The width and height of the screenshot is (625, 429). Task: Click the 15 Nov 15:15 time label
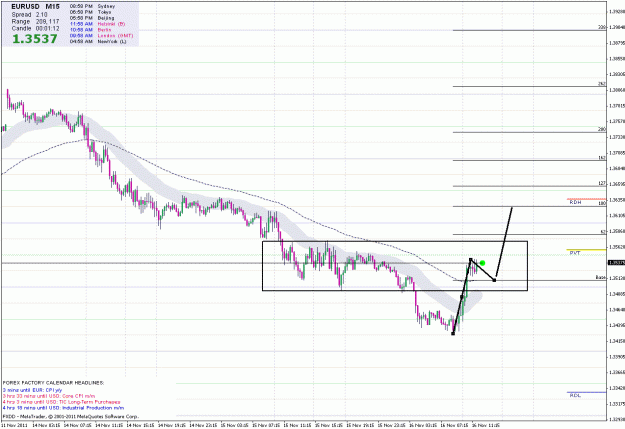point(328,425)
